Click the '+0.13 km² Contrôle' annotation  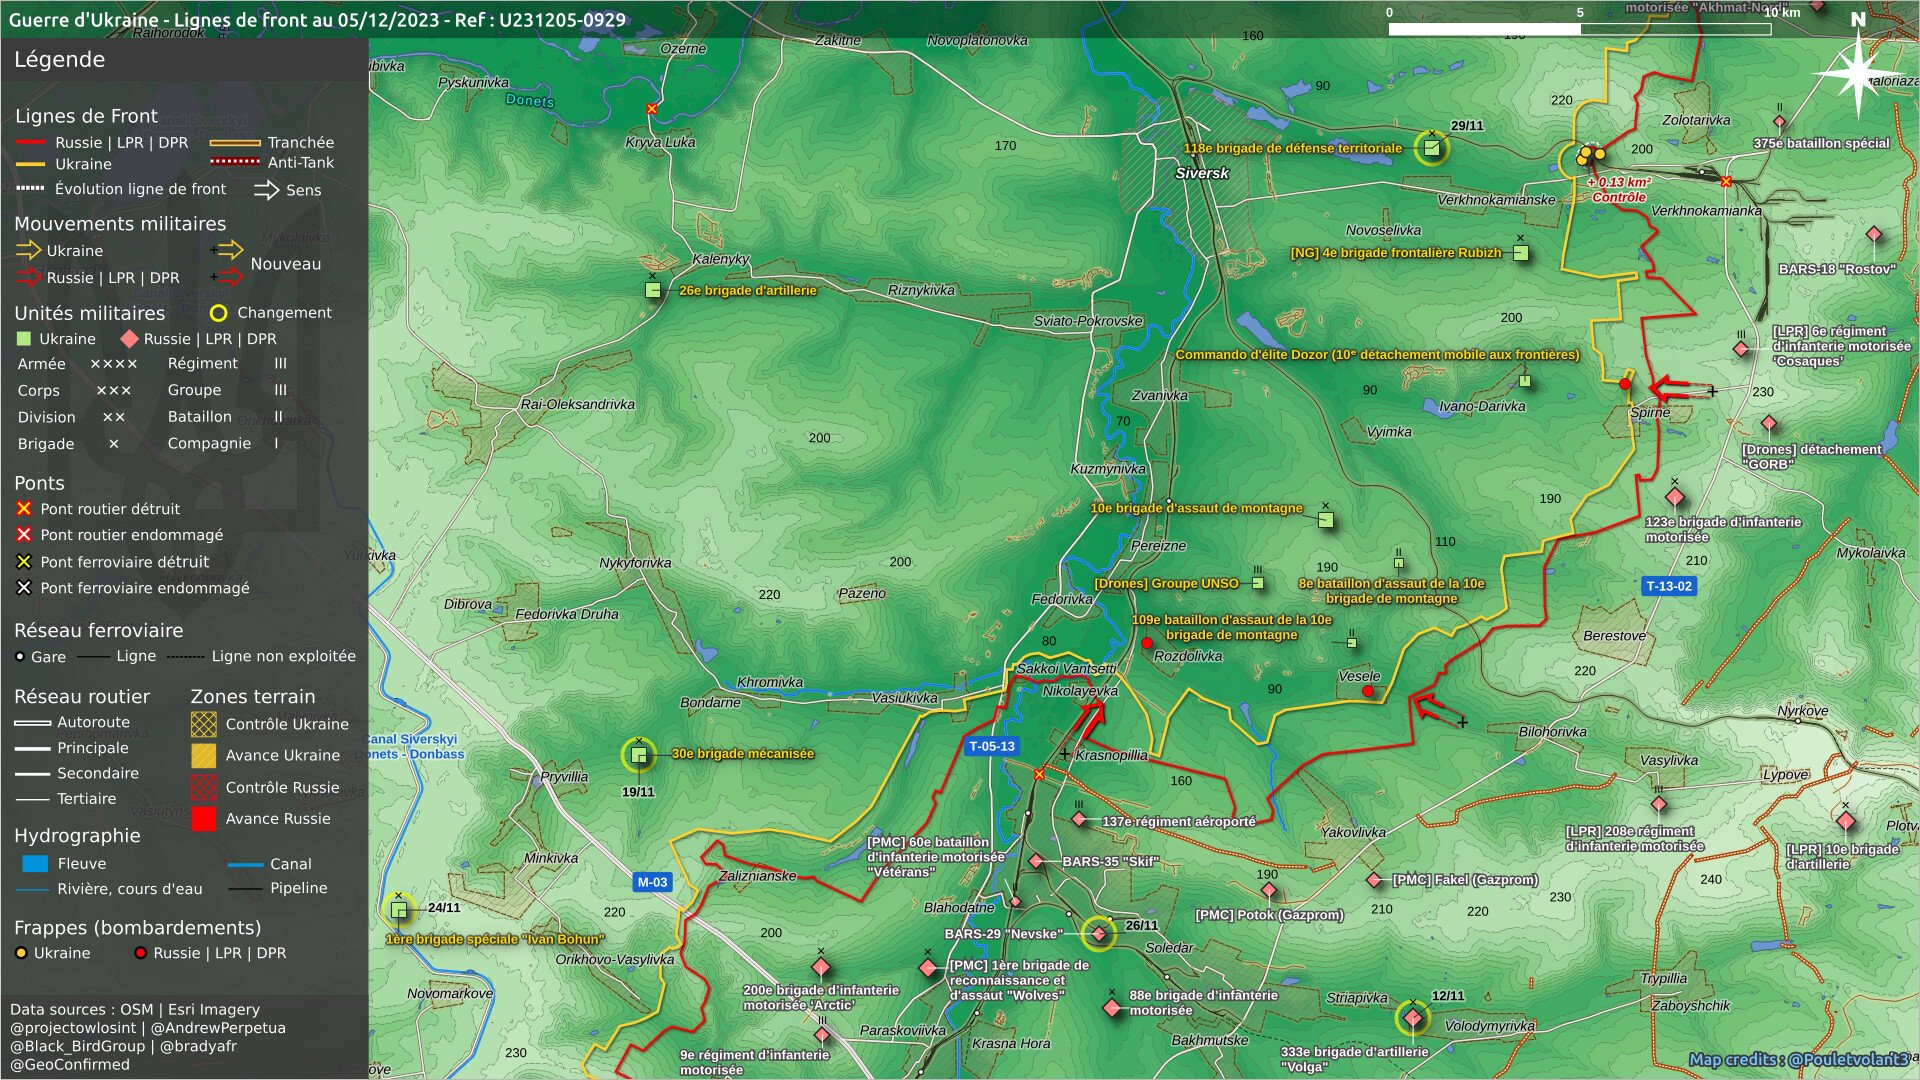(x=1618, y=189)
